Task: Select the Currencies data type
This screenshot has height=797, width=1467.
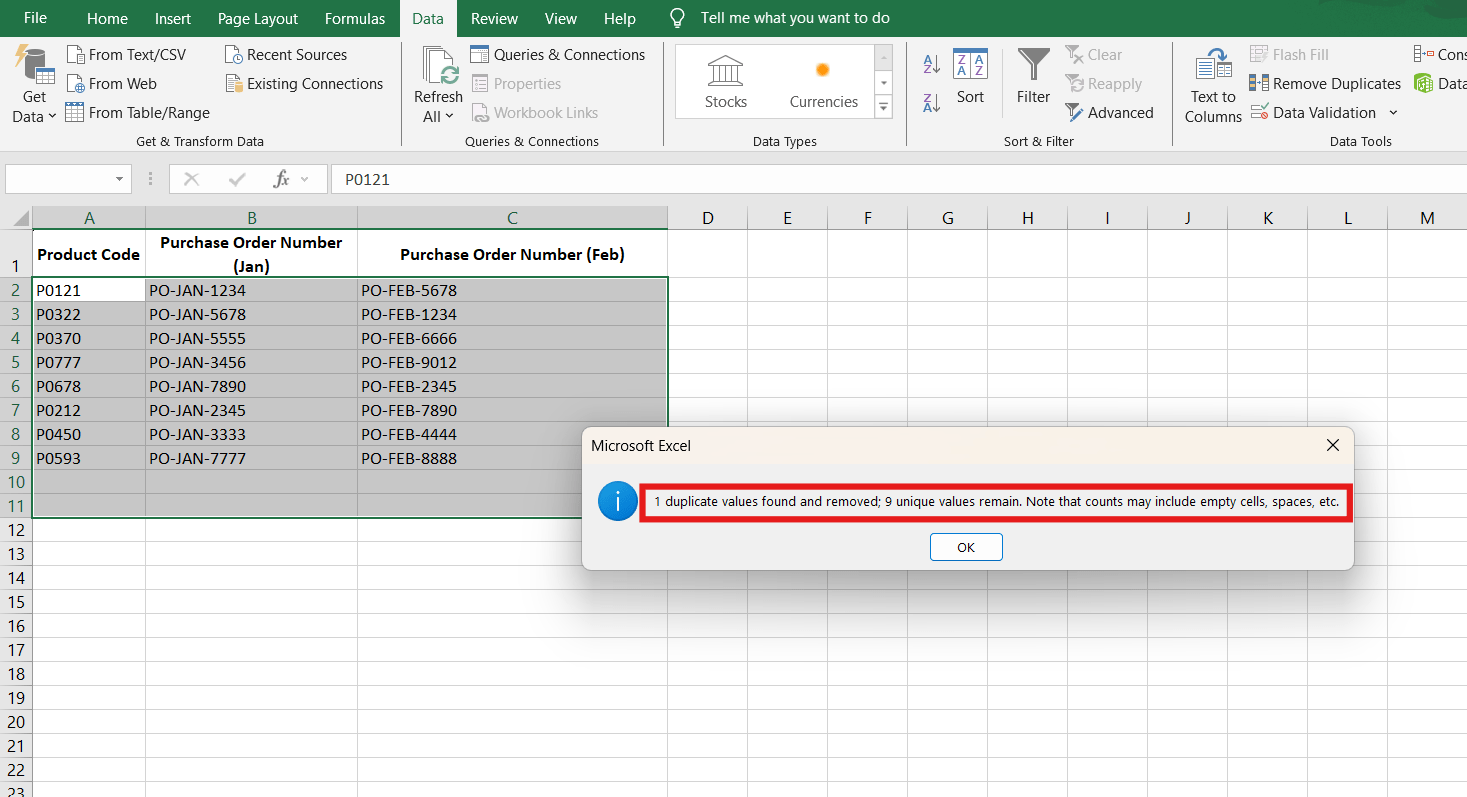Action: click(823, 82)
